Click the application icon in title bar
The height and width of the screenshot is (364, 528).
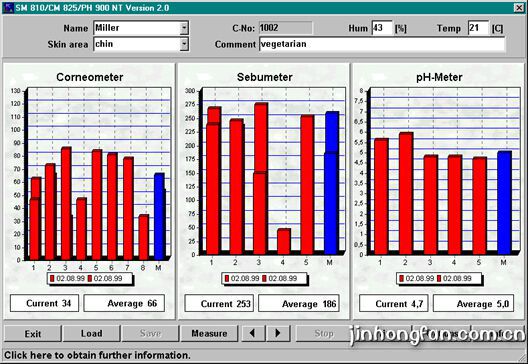tap(8, 7)
